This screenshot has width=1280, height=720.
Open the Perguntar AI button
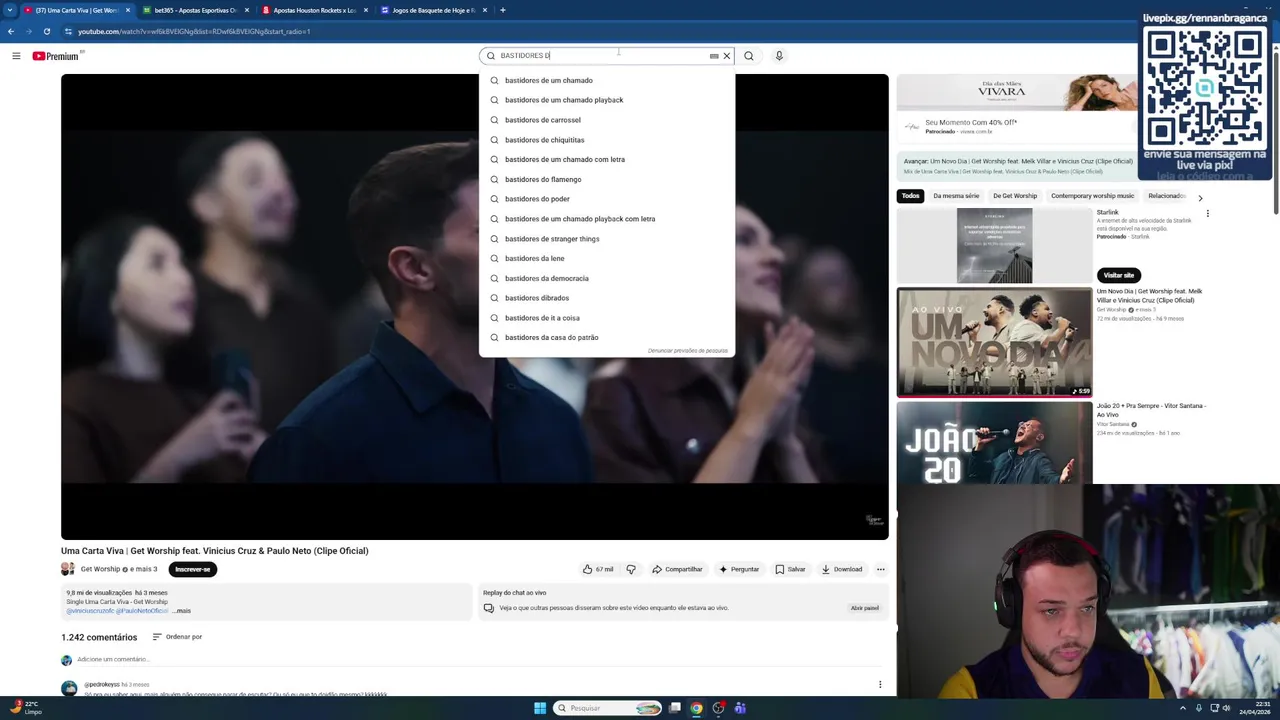(739, 569)
